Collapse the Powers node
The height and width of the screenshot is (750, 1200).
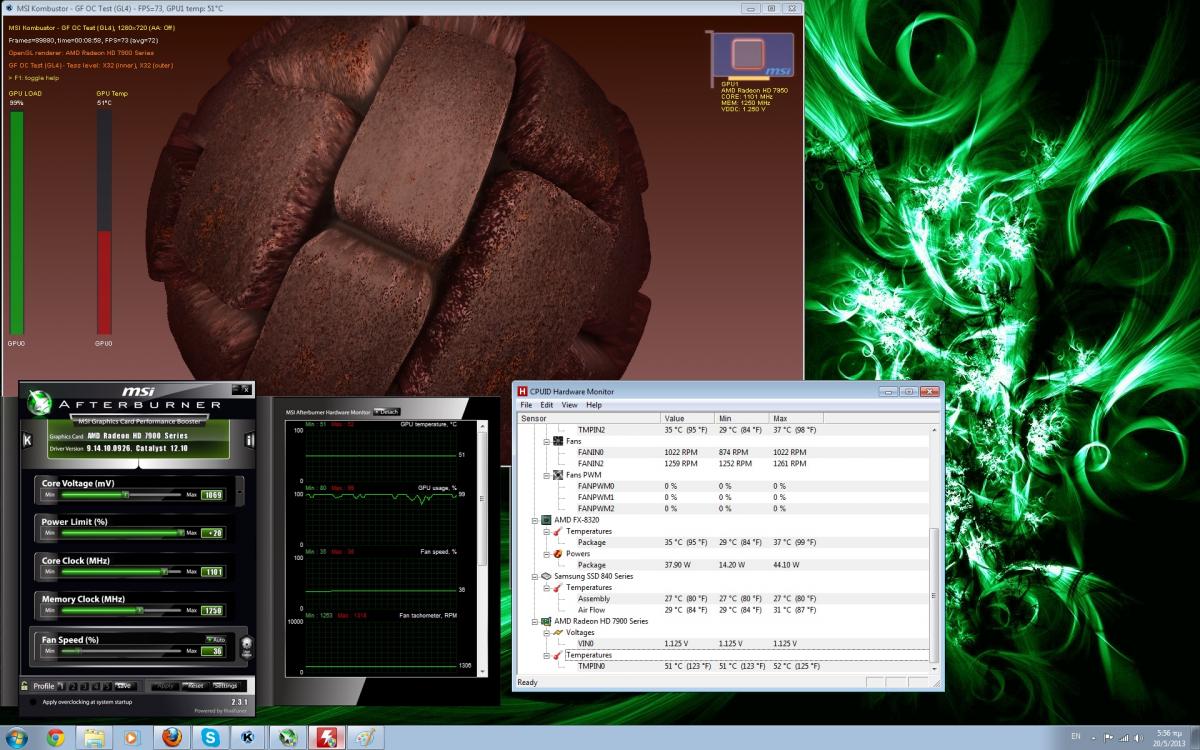point(547,553)
